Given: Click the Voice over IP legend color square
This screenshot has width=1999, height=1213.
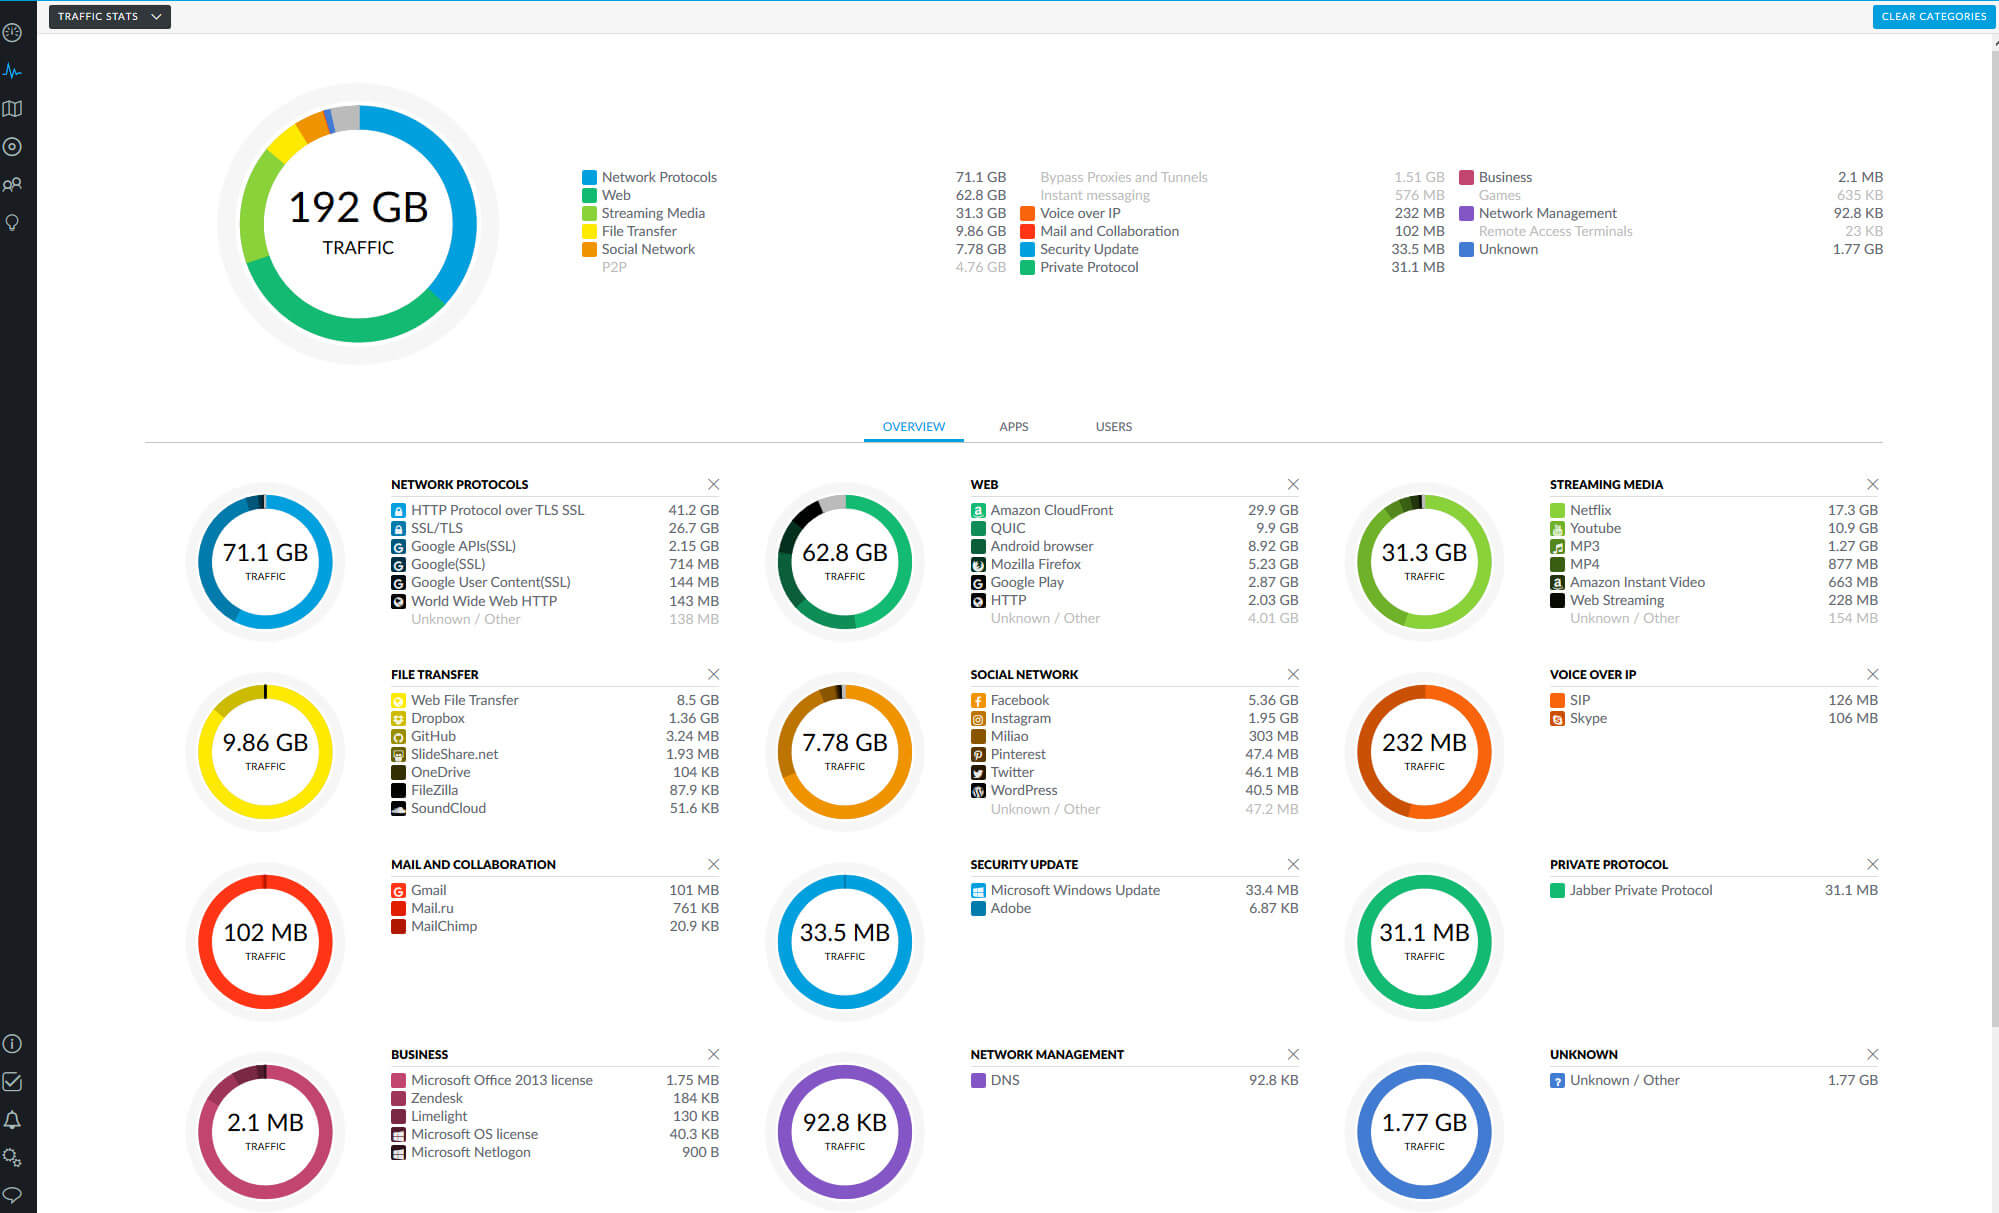Looking at the screenshot, I should (x=1027, y=214).
